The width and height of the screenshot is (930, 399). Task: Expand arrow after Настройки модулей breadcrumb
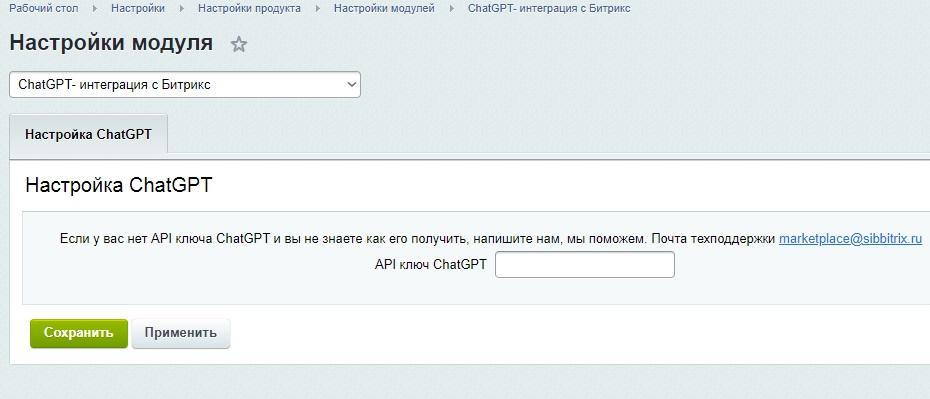(451, 9)
